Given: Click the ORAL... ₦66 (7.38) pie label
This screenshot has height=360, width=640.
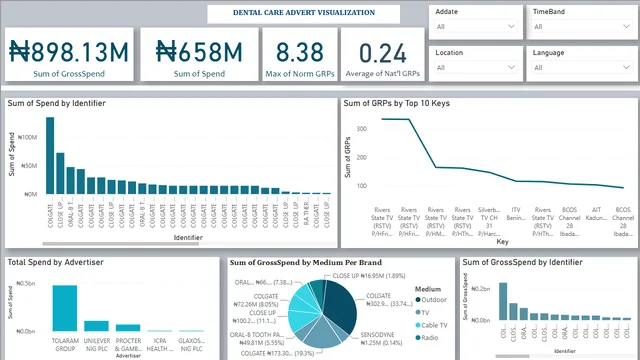Looking at the screenshot, I should [x=263, y=282].
